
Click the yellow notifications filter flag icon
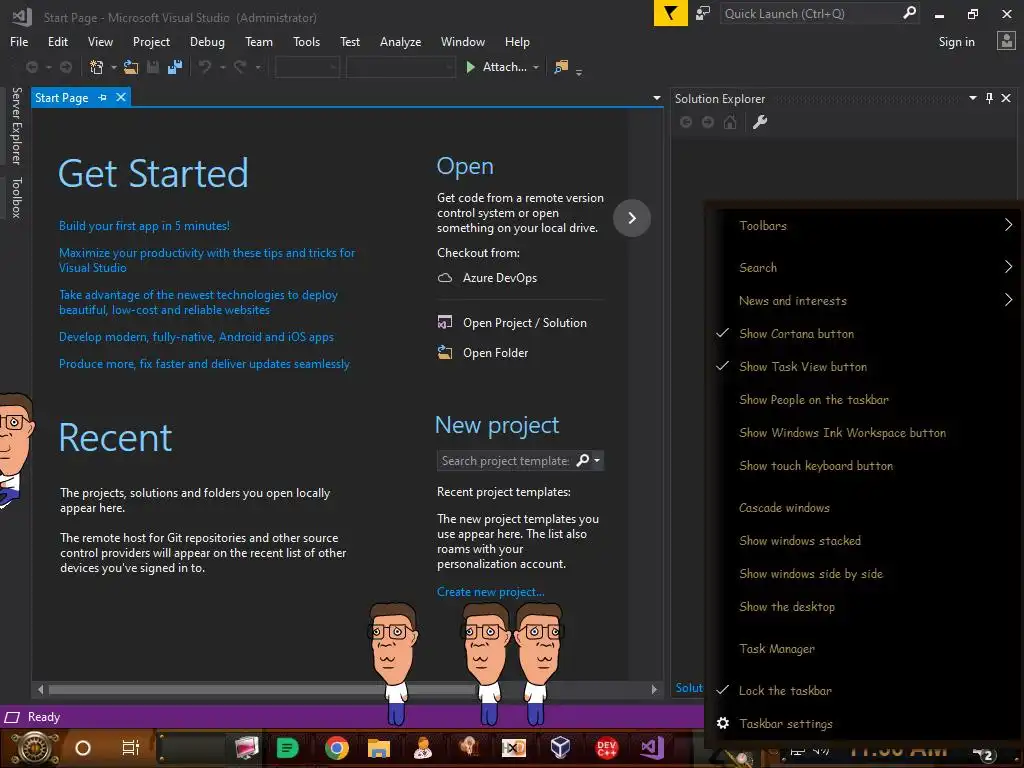click(671, 13)
